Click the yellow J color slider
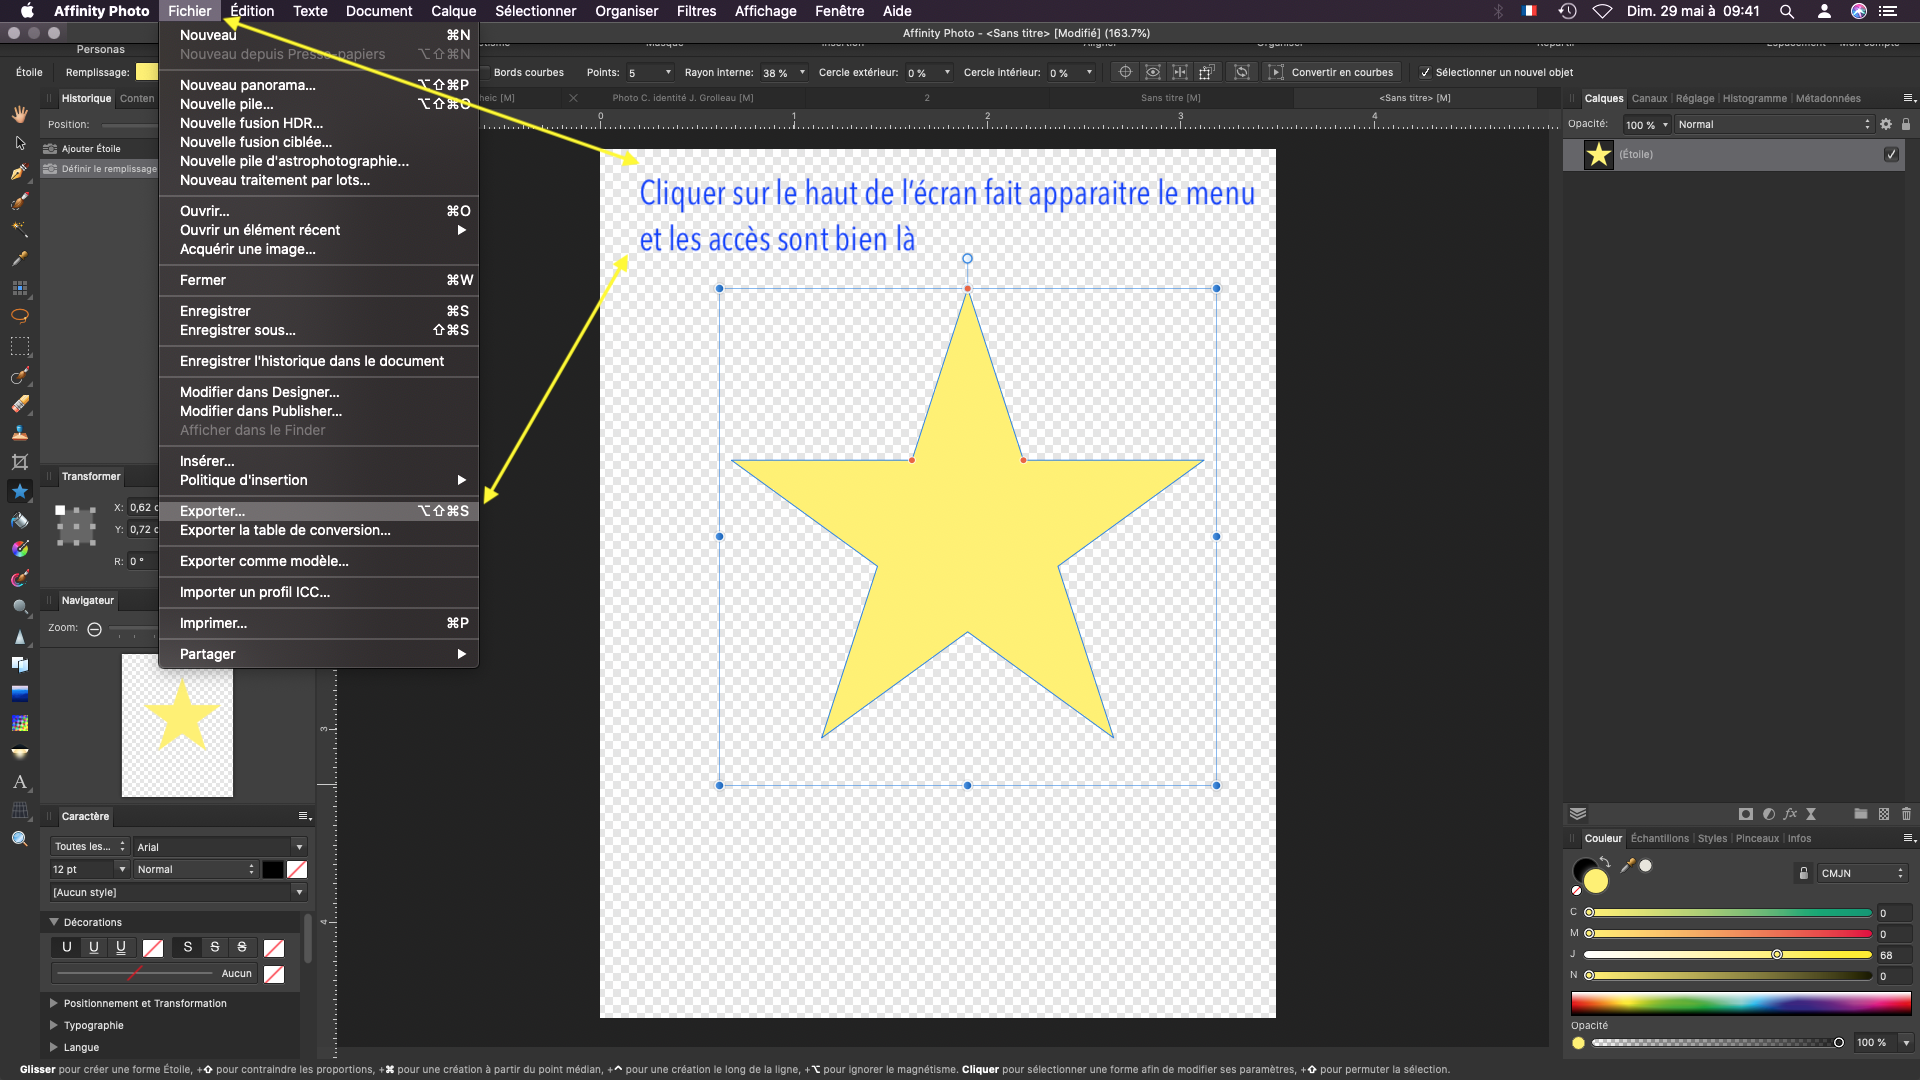Image resolution: width=1920 pixels, height=1080 pixels. 1728,954
